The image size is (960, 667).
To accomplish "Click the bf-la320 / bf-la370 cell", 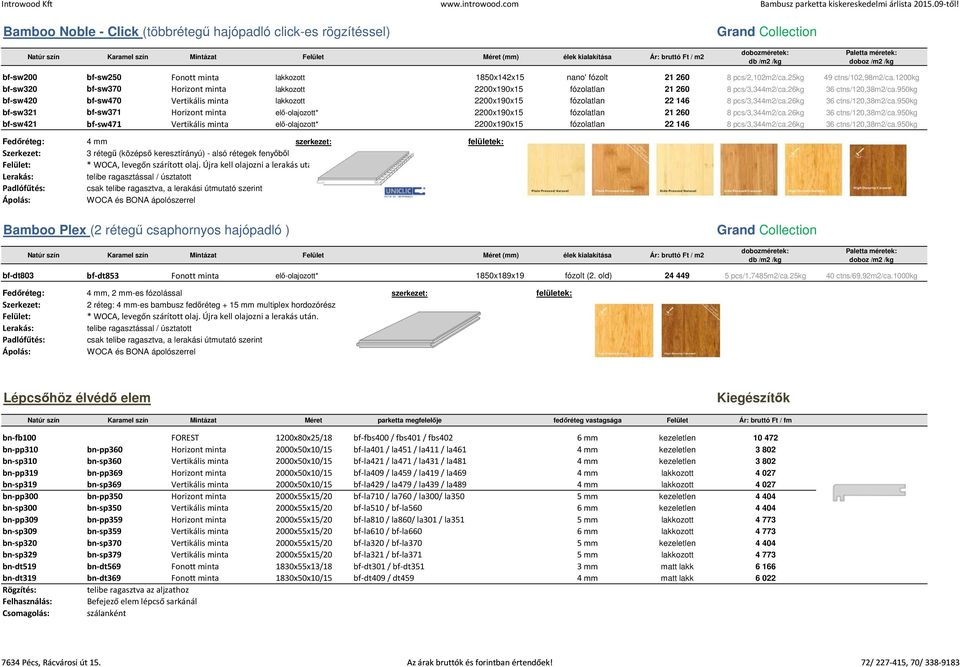I will click(x=388, y=543).
